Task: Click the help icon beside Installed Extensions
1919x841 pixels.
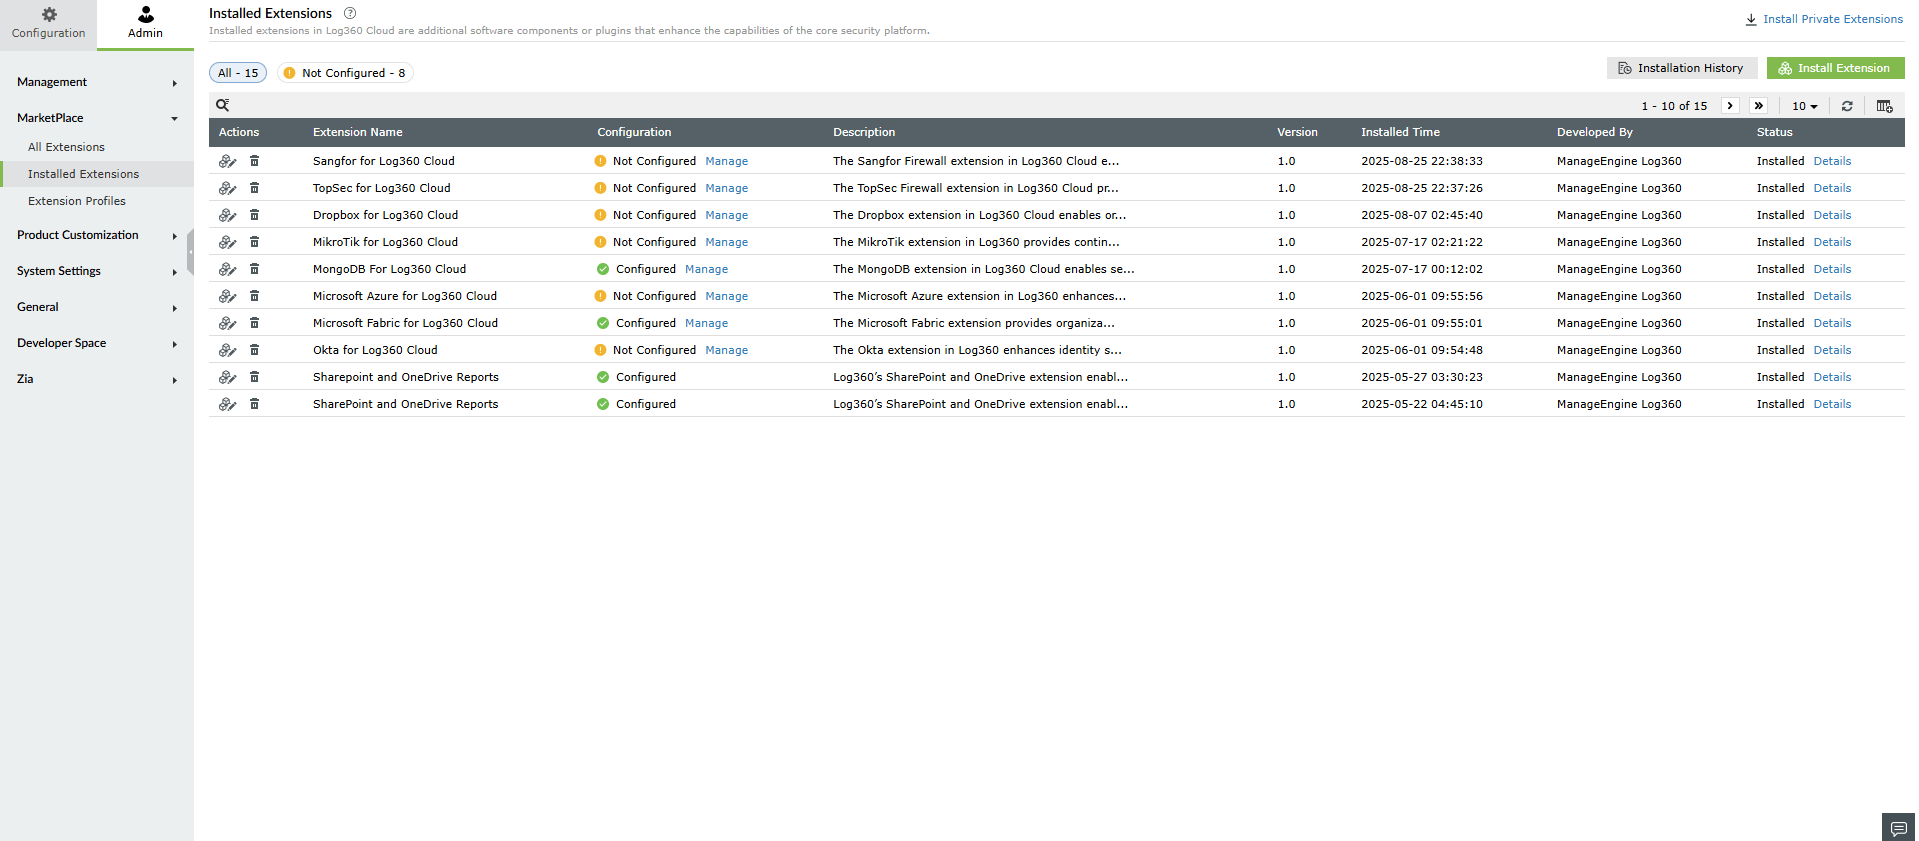Action: (350, 13)
